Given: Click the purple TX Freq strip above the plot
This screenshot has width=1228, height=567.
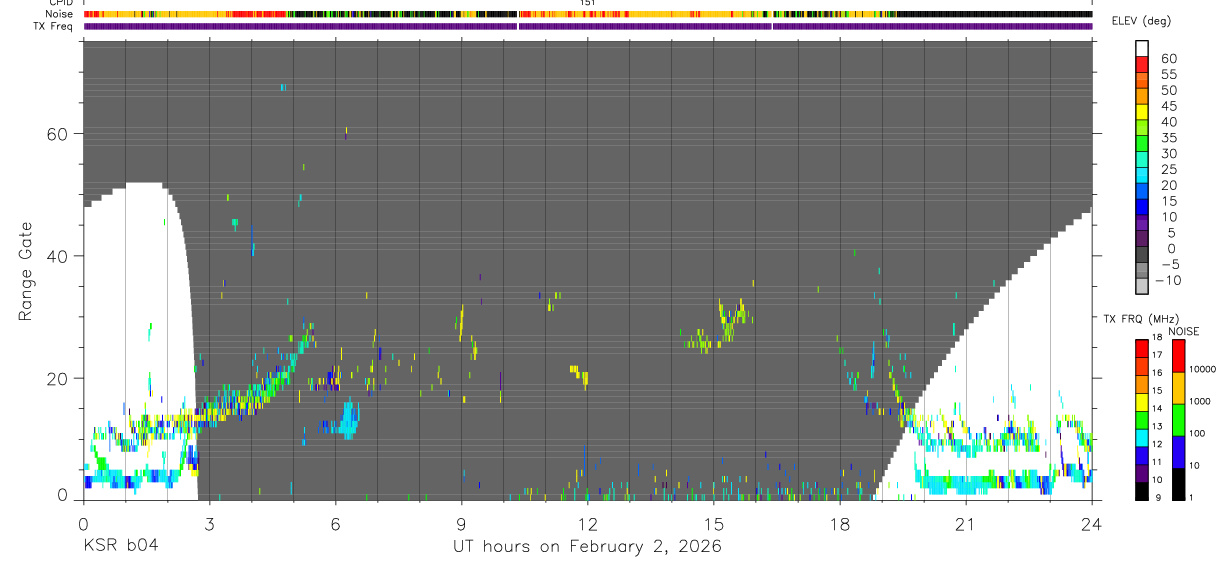Looking at the screenshot, I should 588,26.
